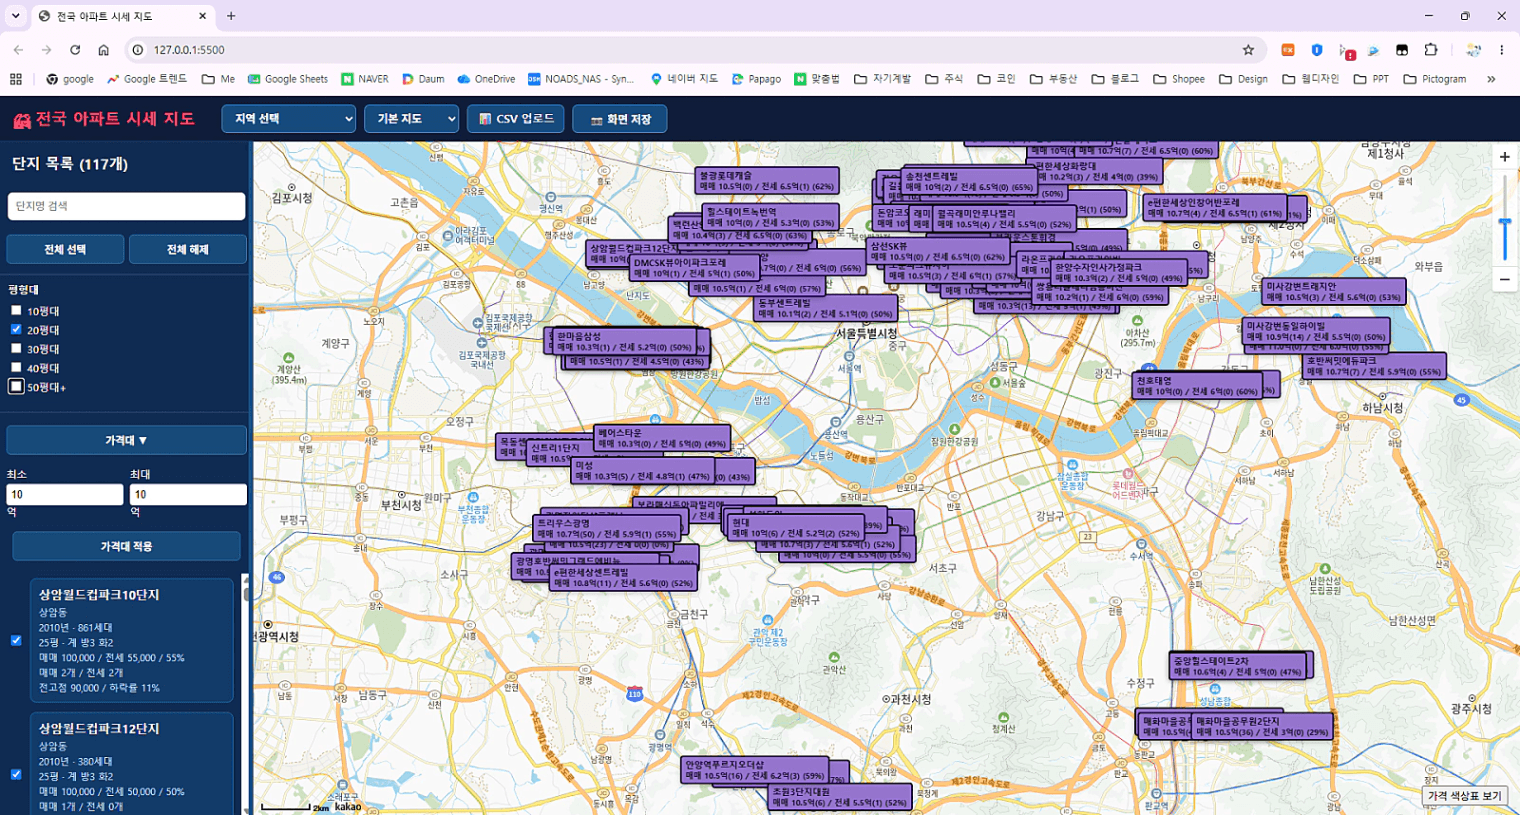Click the 화면 저장 button
The image size is (1520, 815).
click(620, 119)
